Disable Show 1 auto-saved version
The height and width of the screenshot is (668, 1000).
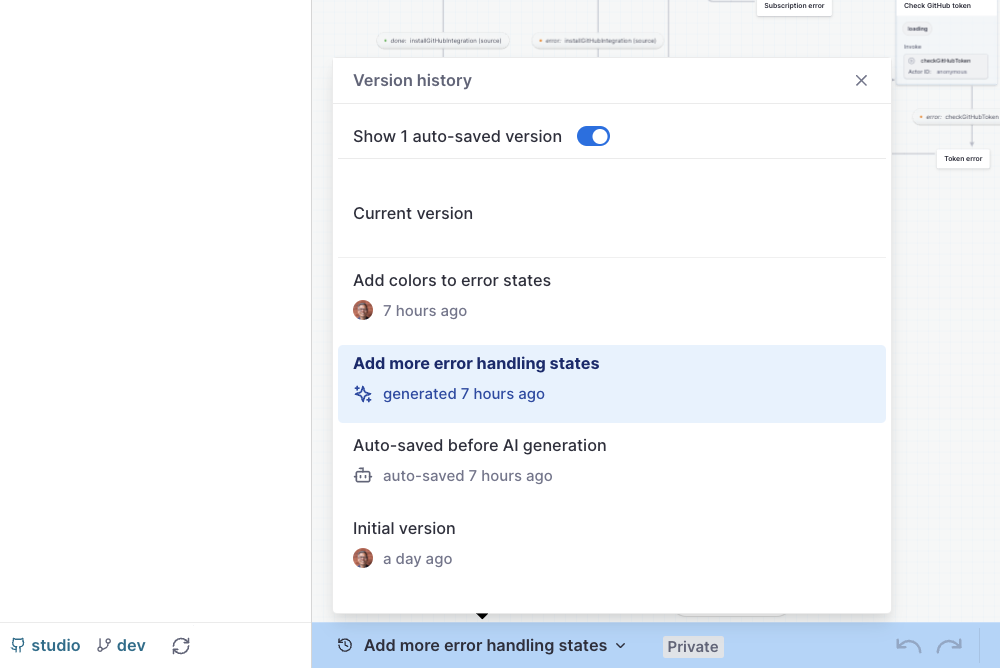click(x=593, y=135)
